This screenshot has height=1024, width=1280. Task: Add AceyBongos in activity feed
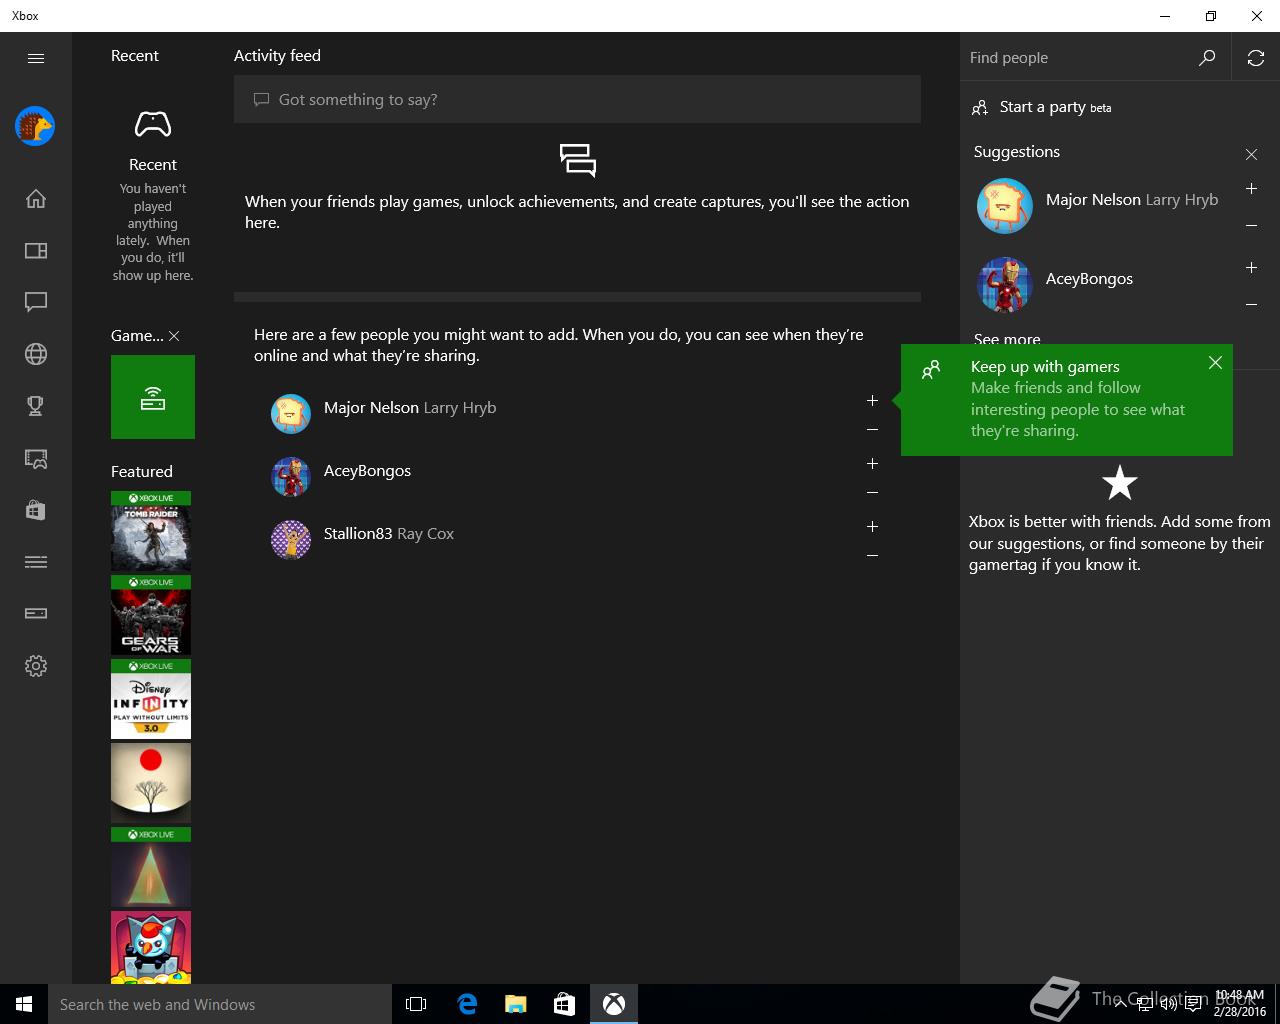coord(872,464)
